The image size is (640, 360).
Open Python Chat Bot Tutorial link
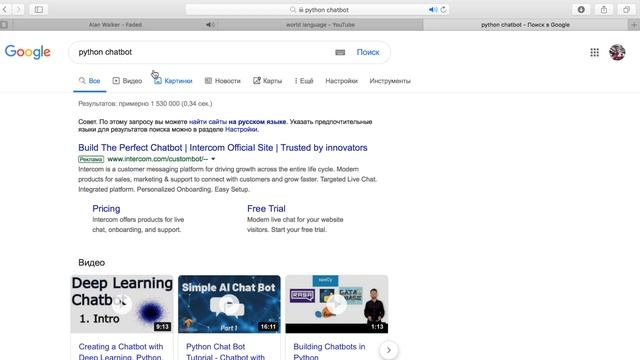(226, 351)
